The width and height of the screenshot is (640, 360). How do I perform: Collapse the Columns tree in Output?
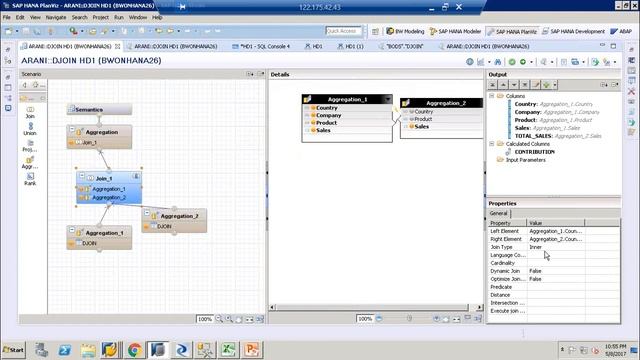pyautogui.click(x=492, y=96)
